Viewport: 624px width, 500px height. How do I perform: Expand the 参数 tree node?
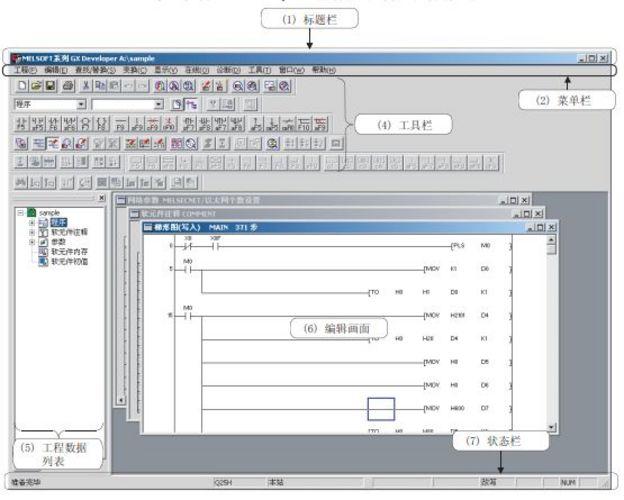[x=32, y=242]
